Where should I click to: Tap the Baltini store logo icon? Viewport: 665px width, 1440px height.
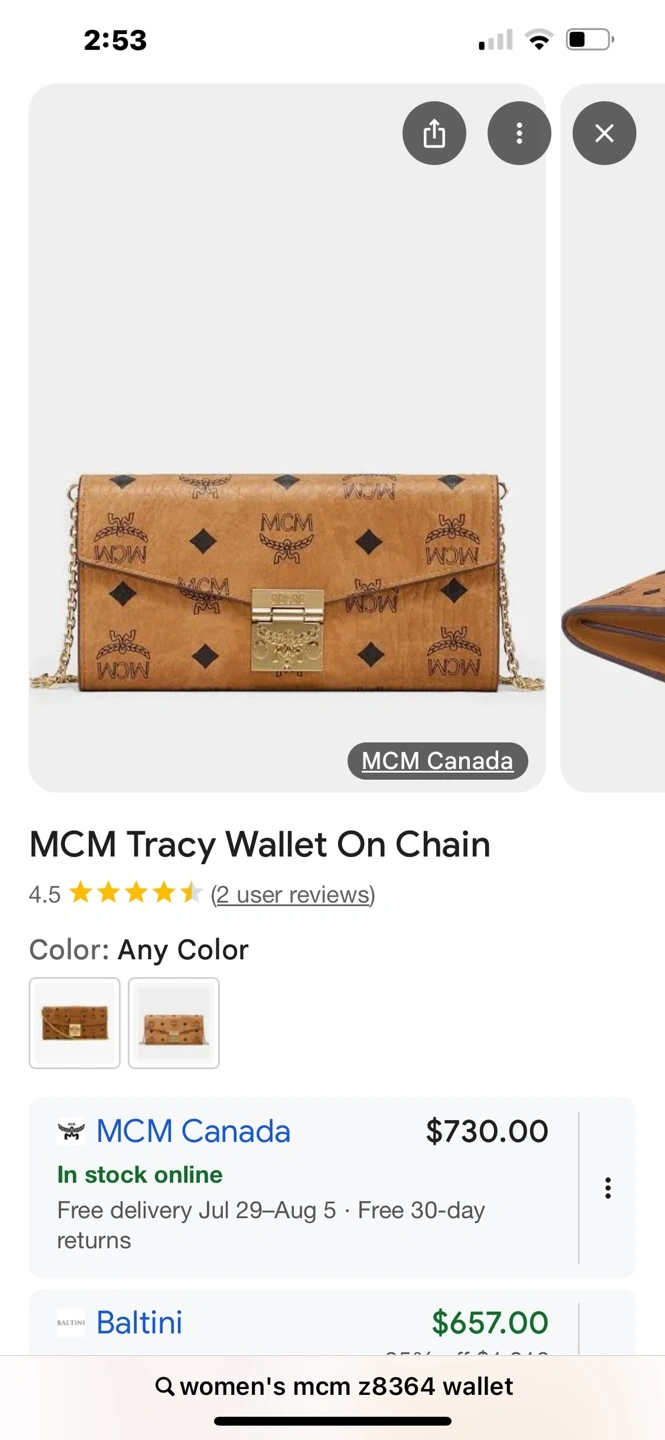[x=71, y=1322]
